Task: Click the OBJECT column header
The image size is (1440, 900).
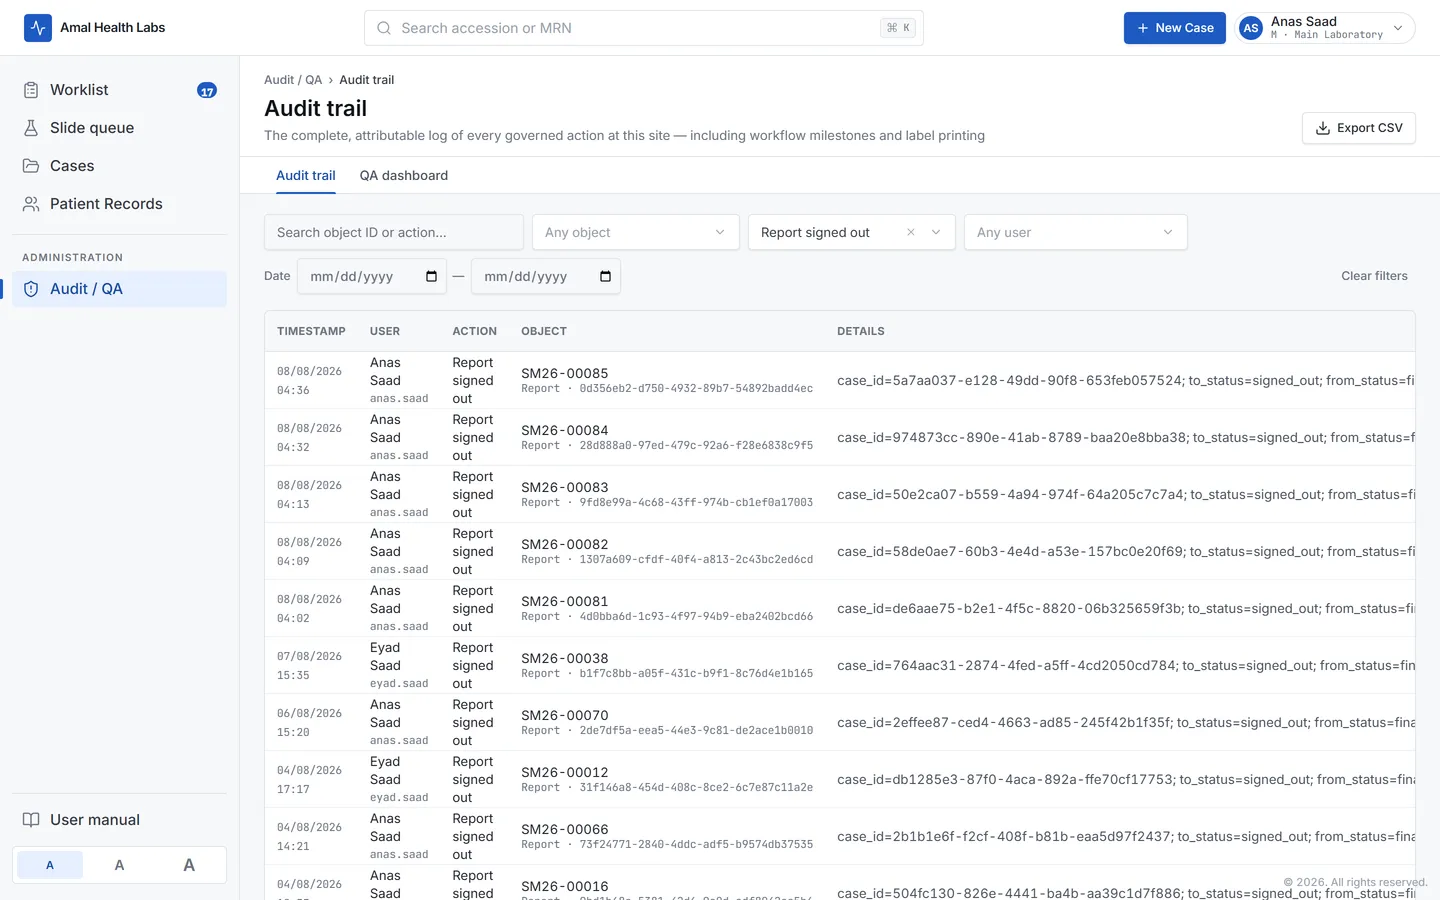Action: pos(544,331)
